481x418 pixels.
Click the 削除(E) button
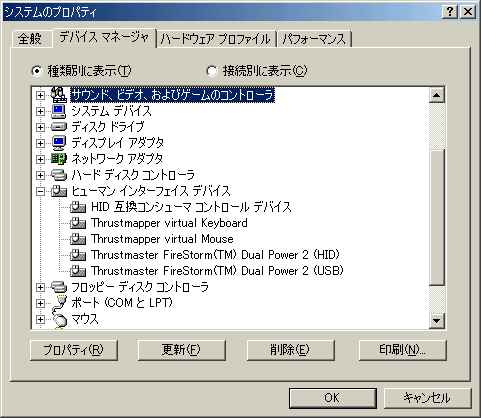pyautogui.click(x=290, y=350)
